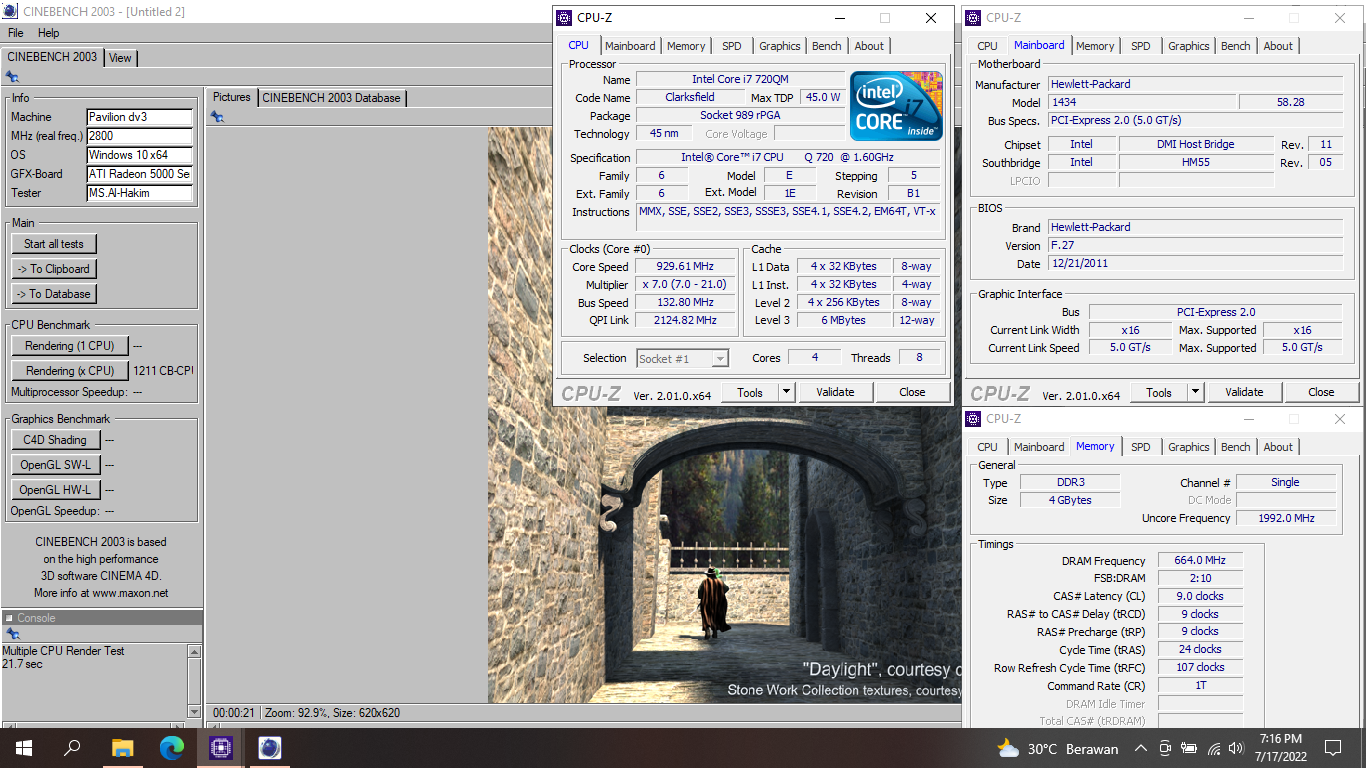Switch to the View tab in CINEBENCH

(x=120, y=58)
